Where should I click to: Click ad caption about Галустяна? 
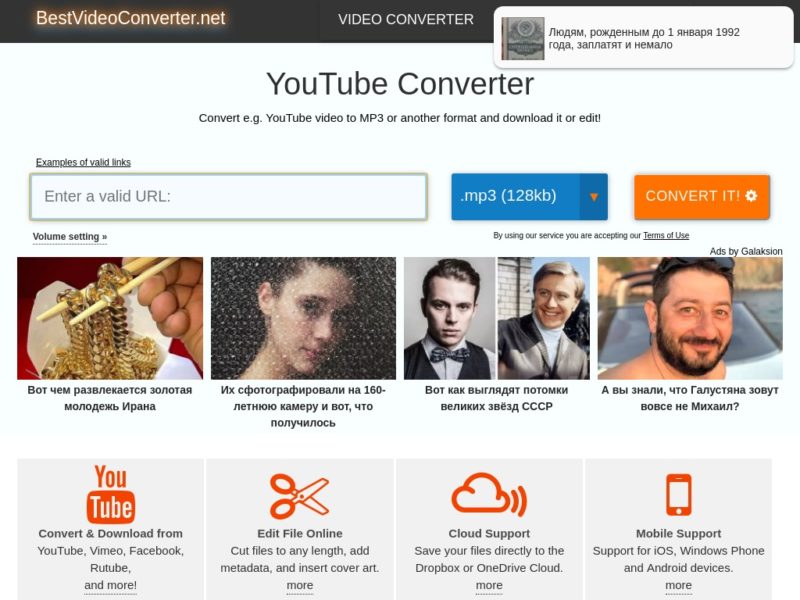click(690, 398)
